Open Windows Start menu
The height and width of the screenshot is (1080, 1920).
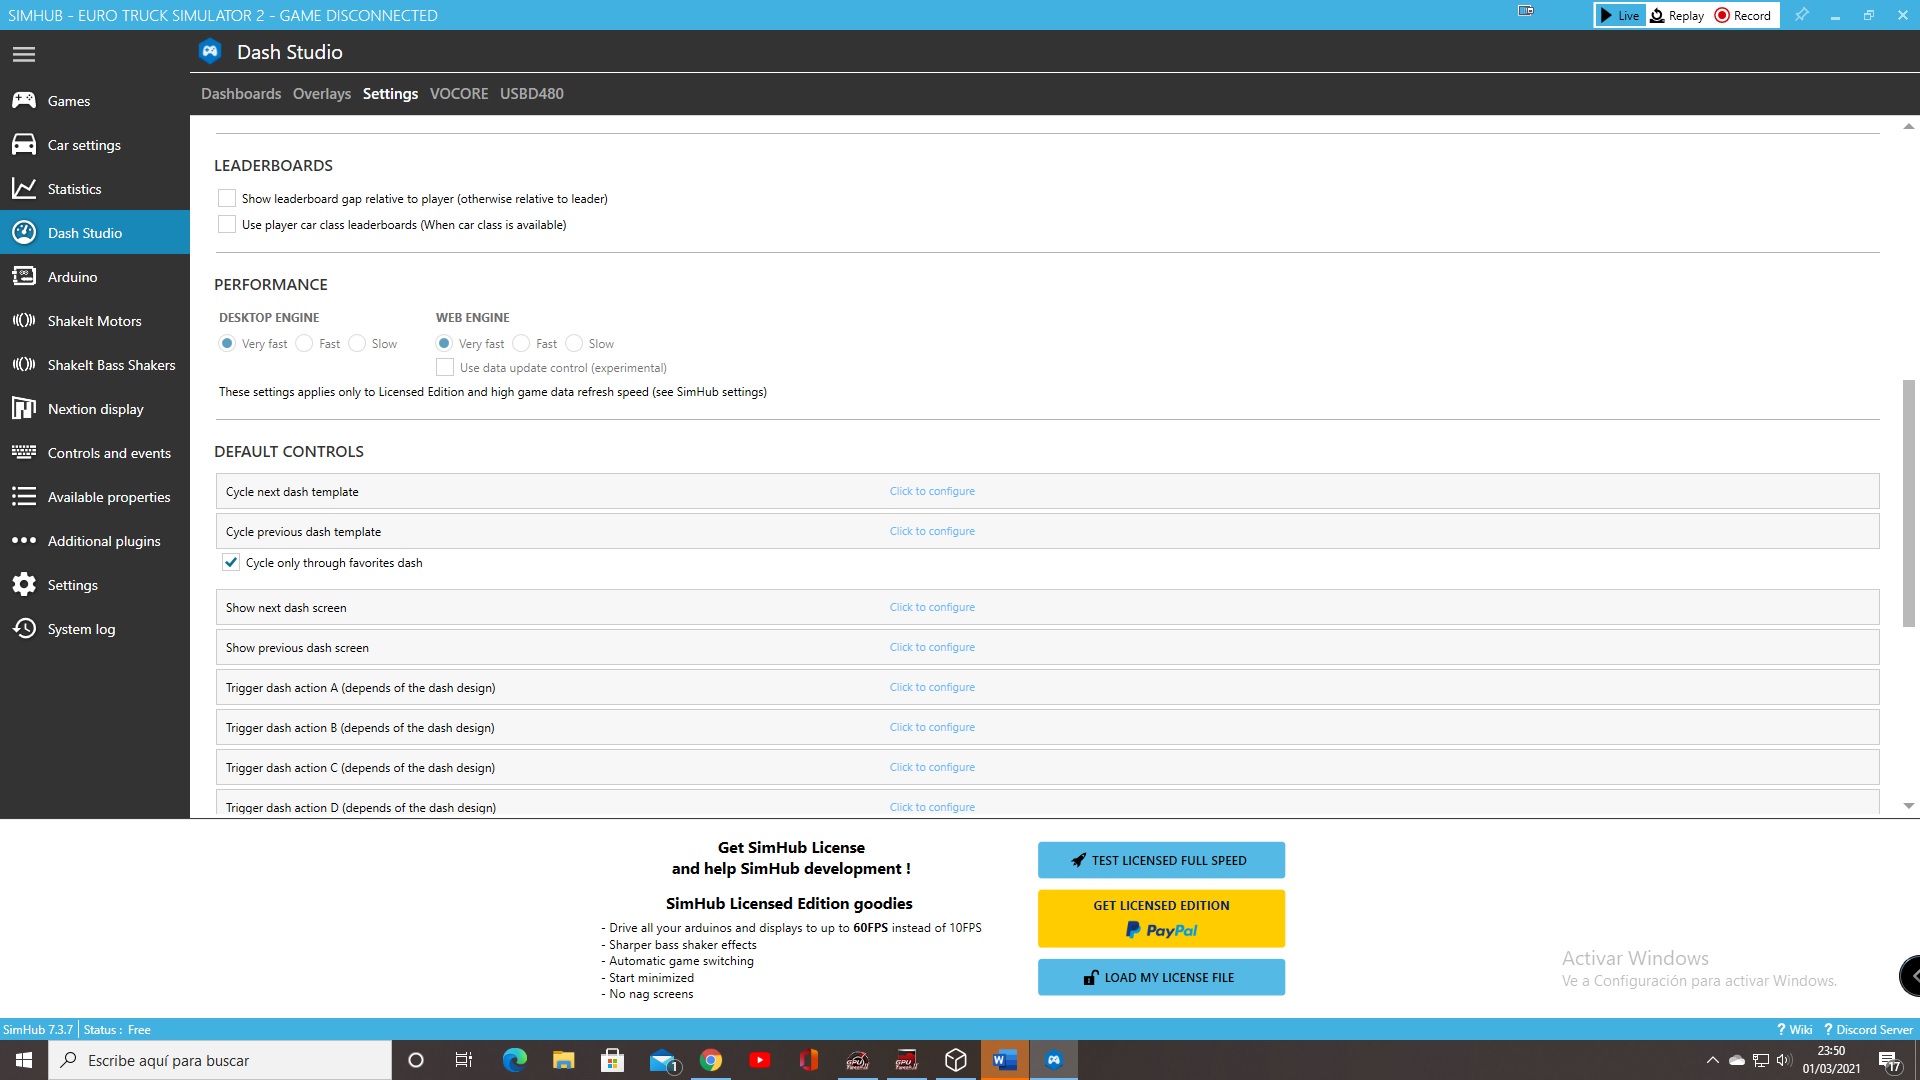pyautogui.click(x=24, y=1060)
